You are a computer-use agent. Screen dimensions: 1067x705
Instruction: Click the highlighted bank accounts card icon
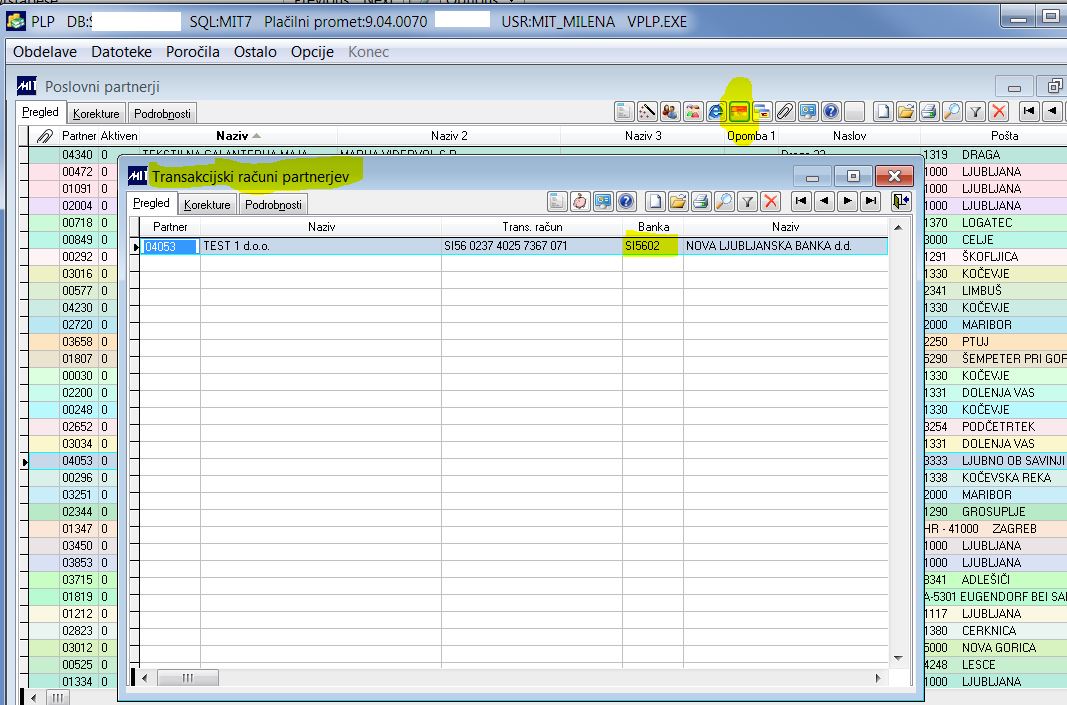pos(738,112)
